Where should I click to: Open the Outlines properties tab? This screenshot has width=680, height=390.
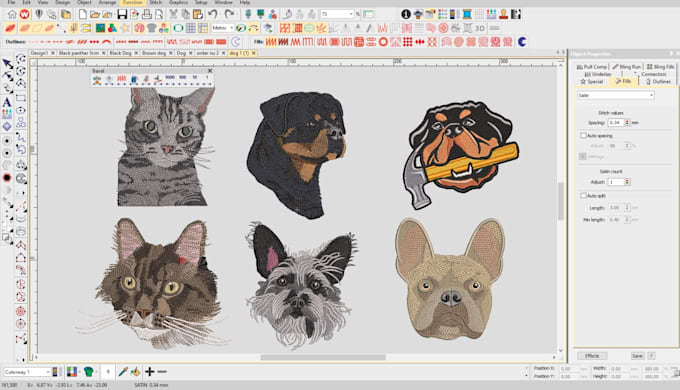[x=658, y=82]
